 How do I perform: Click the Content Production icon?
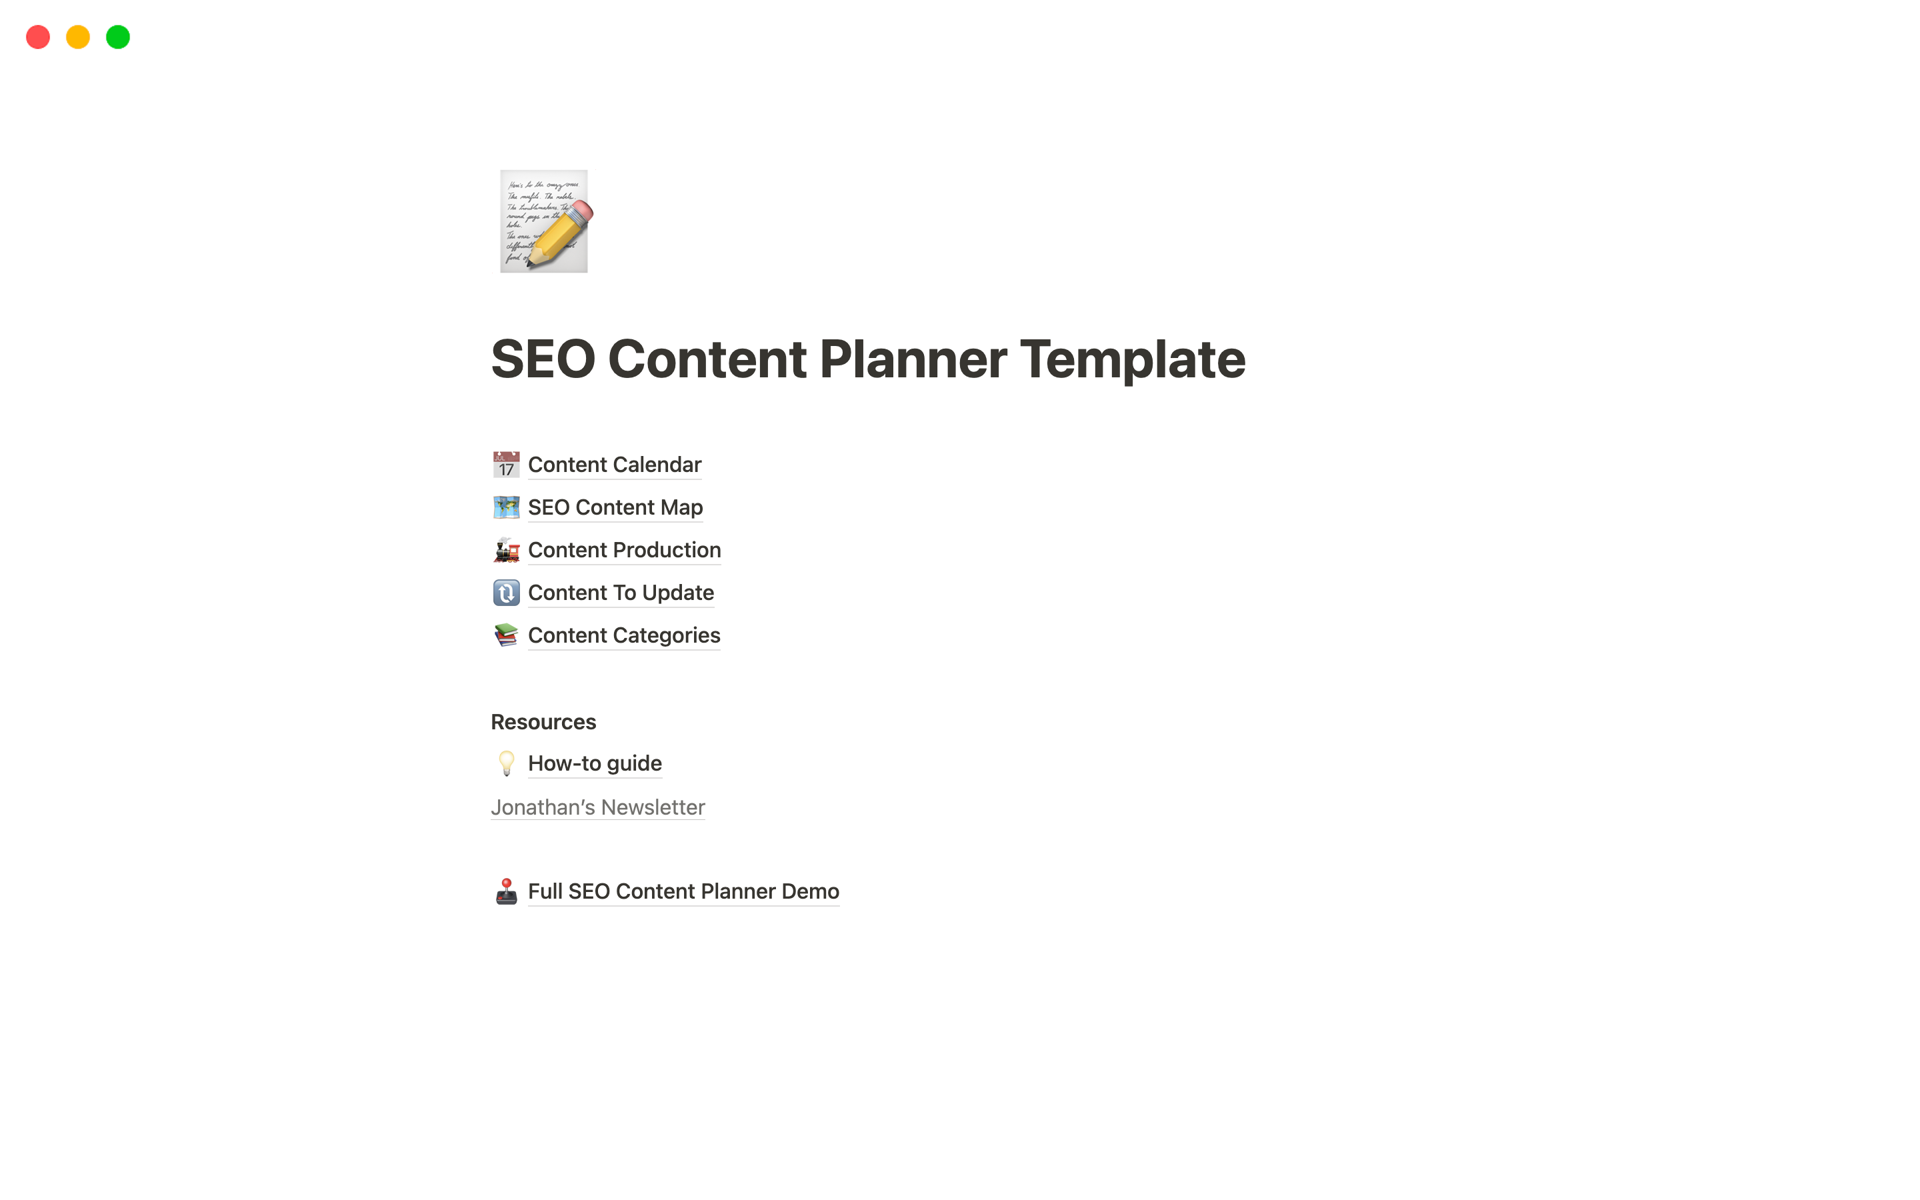pos(505,549)
